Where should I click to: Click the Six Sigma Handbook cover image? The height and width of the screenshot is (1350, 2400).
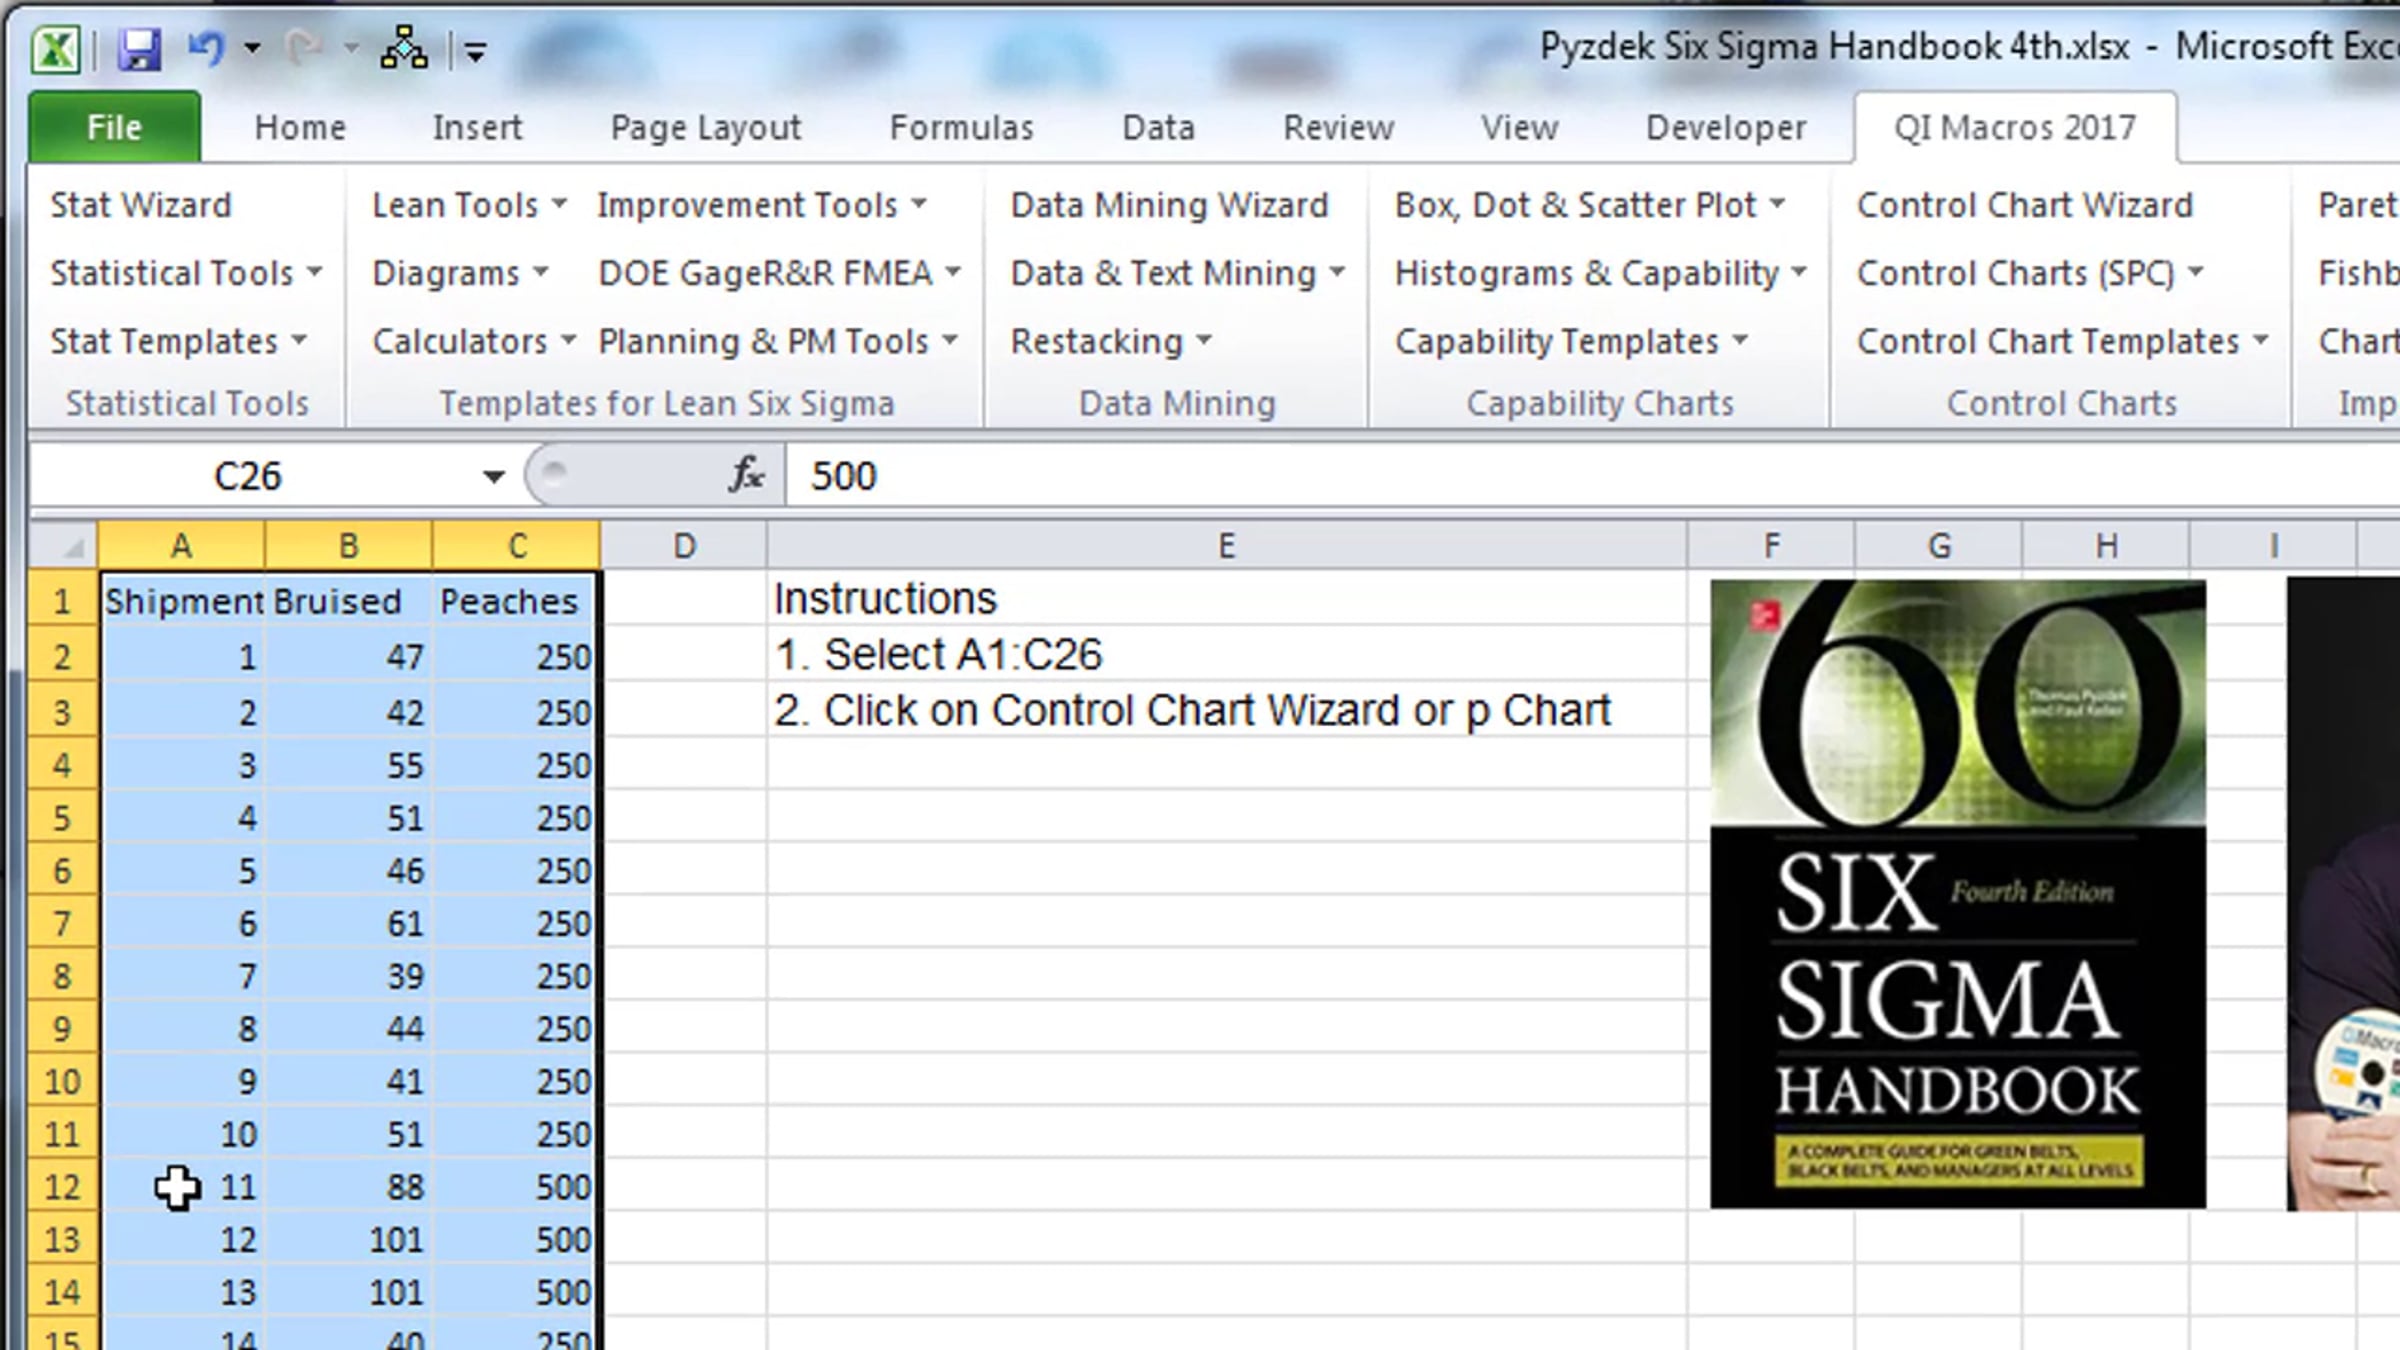tap(1958, 894)
